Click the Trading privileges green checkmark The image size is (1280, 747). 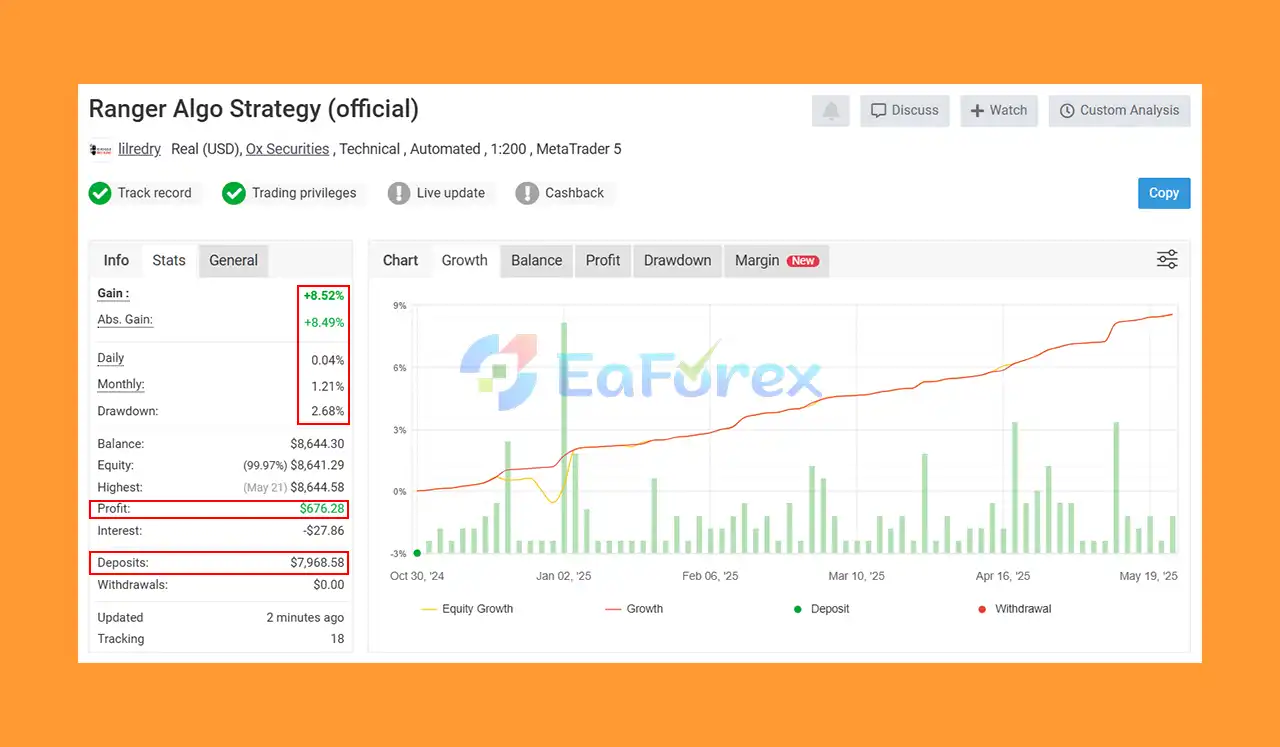[x=234, y=193]
